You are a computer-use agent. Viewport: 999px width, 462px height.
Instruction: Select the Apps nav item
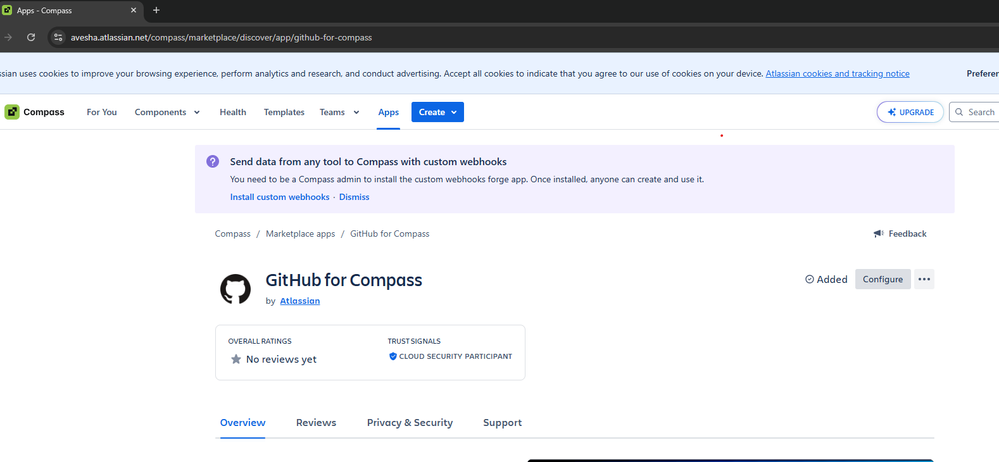coord(389,112)
